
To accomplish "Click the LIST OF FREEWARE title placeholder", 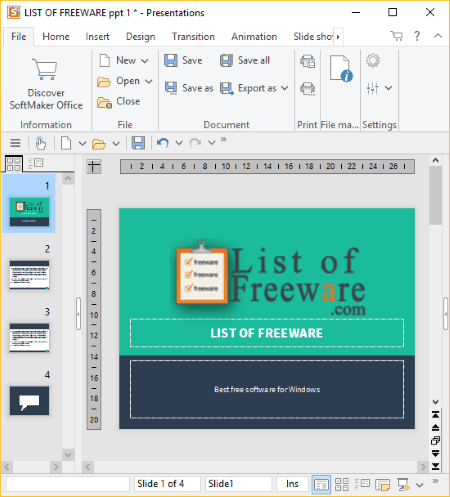I will click(267, 333).
